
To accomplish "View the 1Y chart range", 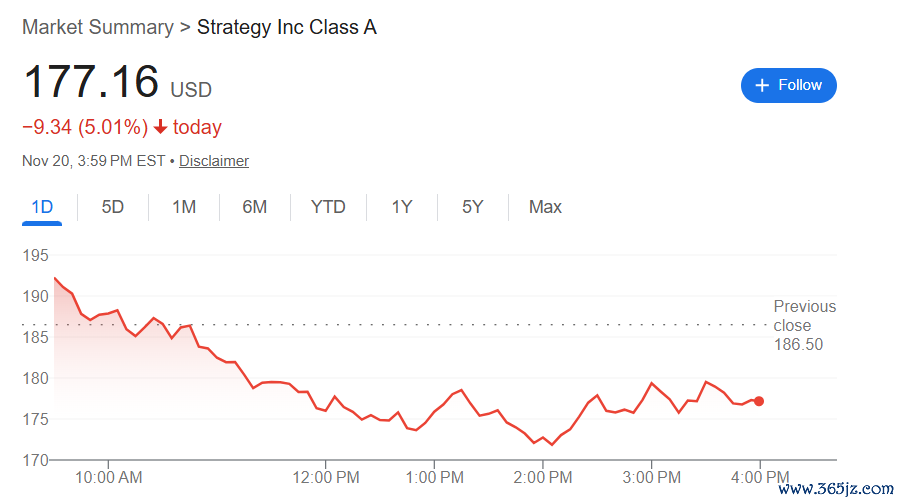I will coord(402,207).
